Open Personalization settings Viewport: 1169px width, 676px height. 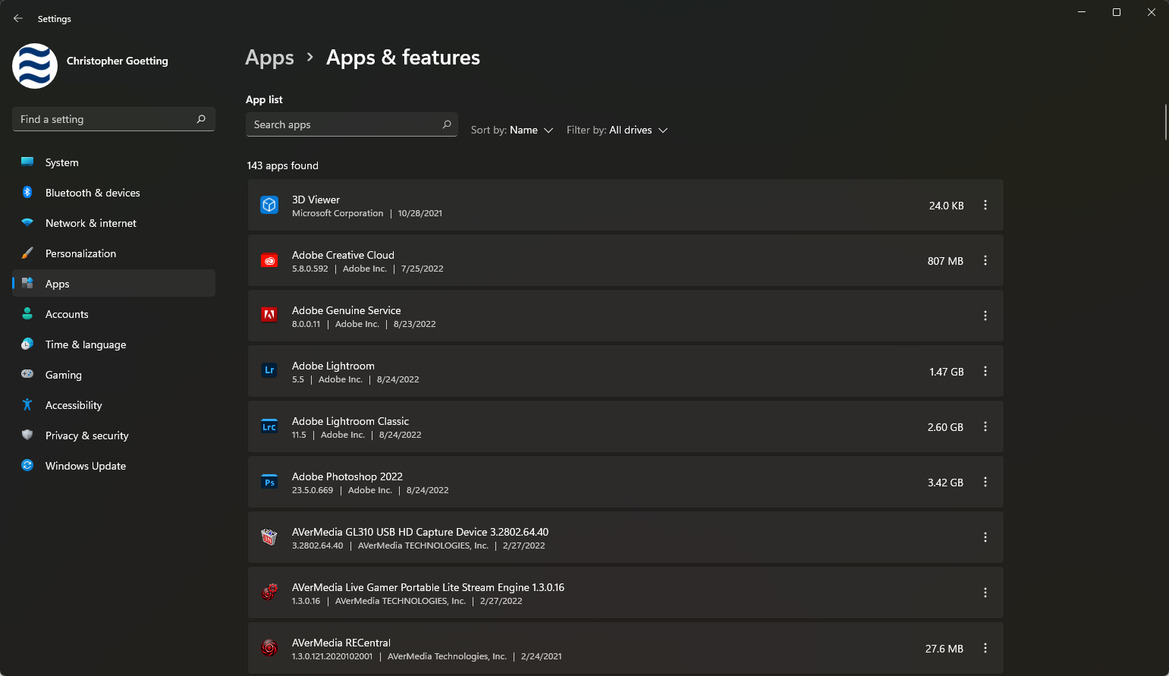pos(113,253)
